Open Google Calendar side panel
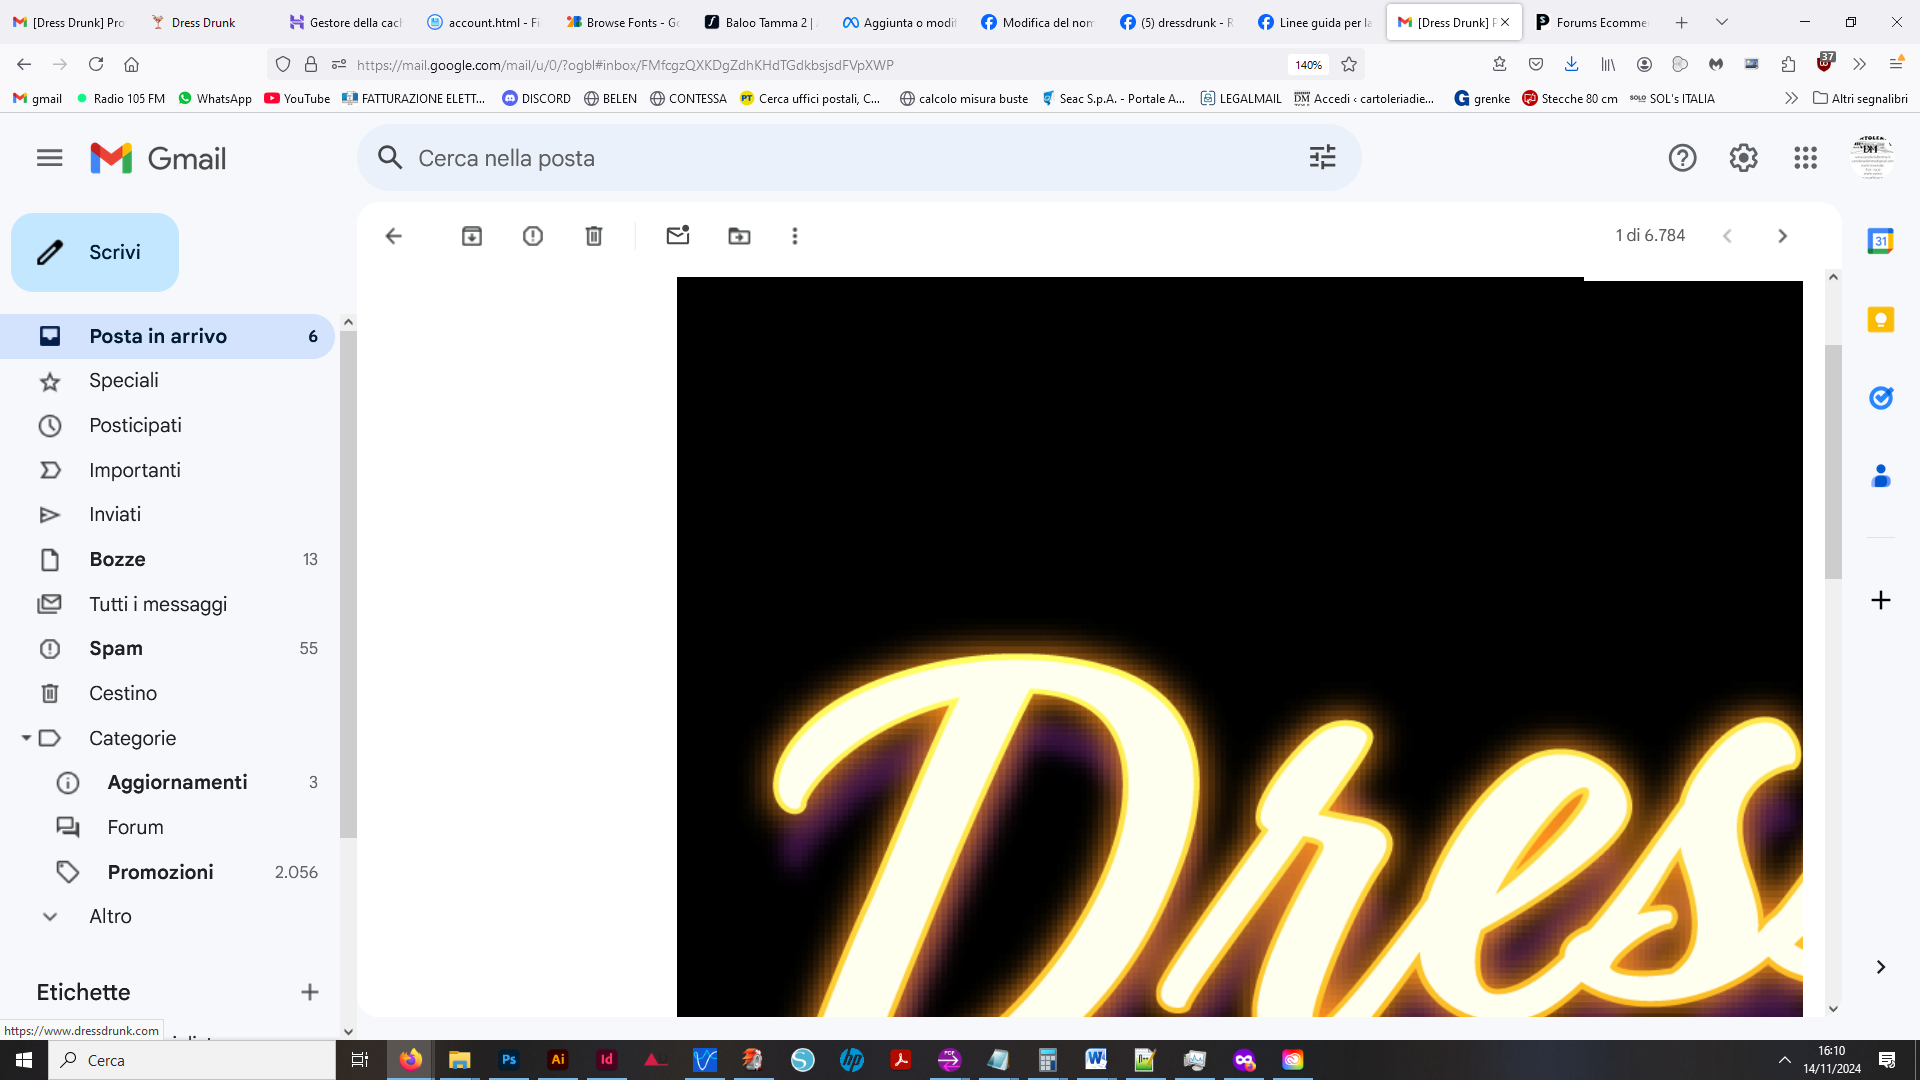1920x1080 pixels. click(x=1881, y=241)
